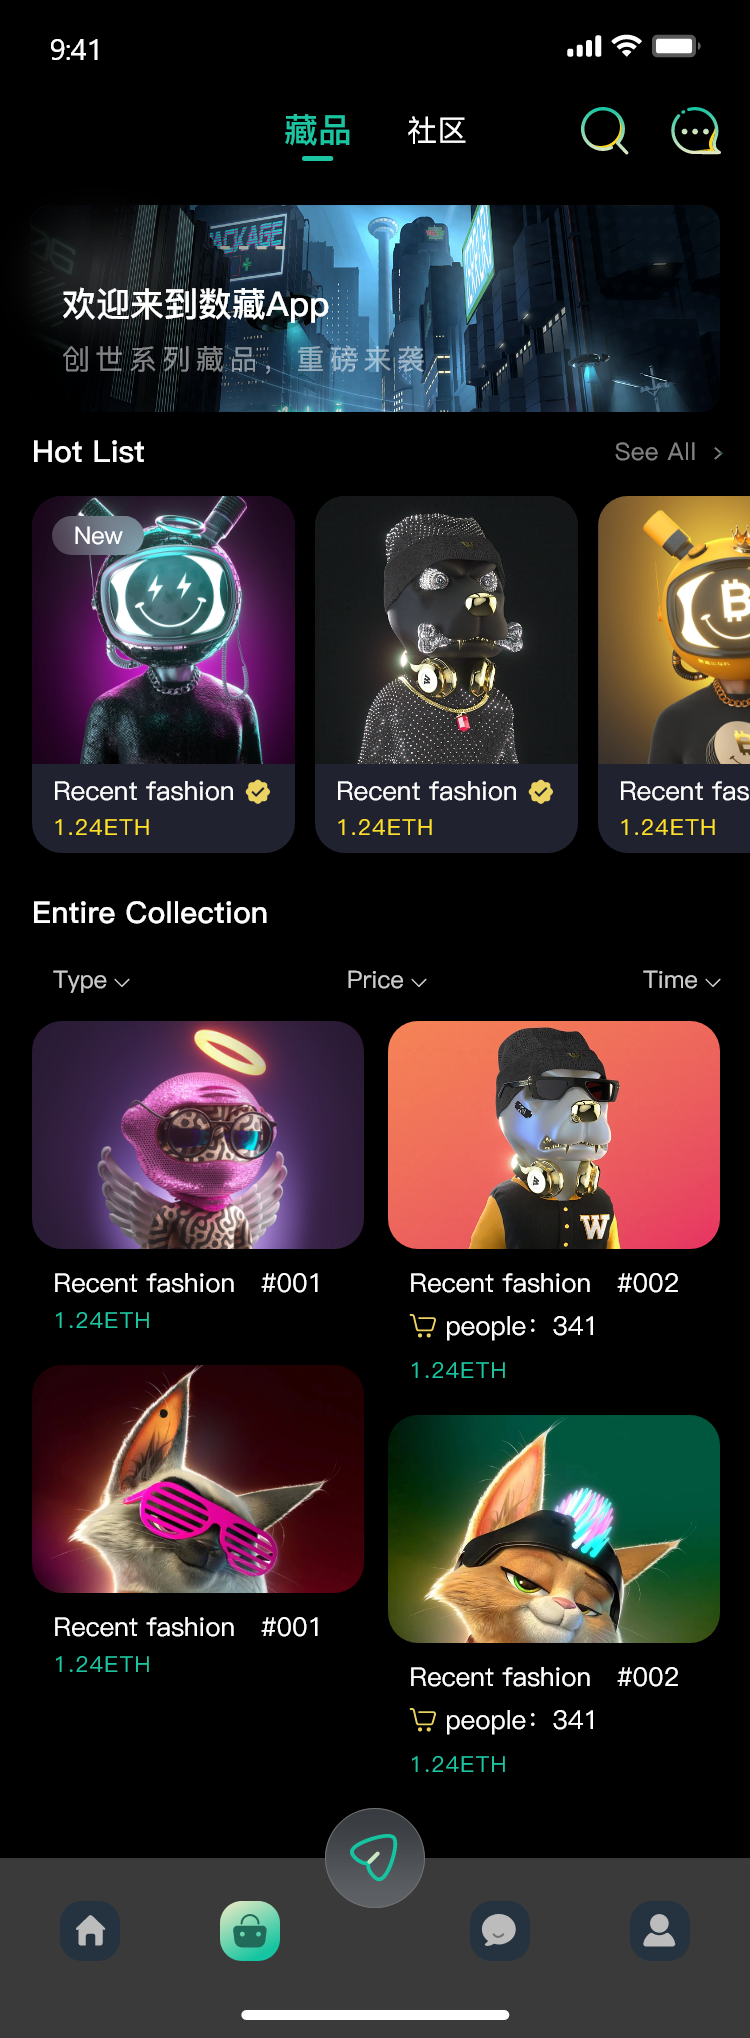The width and height of the screenshot is (750, 2038).
Task: Open the welcome banner 欢迎来到数藏App
Action: (375, 308)
